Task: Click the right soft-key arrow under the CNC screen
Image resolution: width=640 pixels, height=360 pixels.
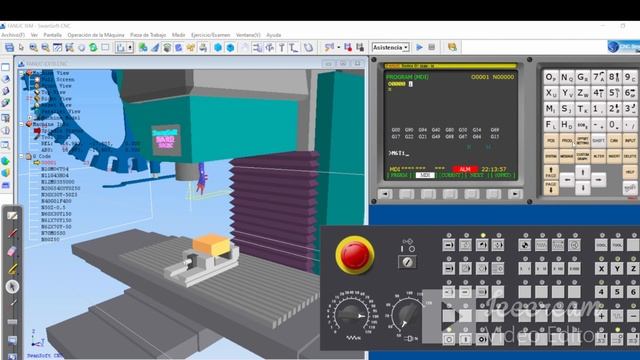Action: point(515,194)
